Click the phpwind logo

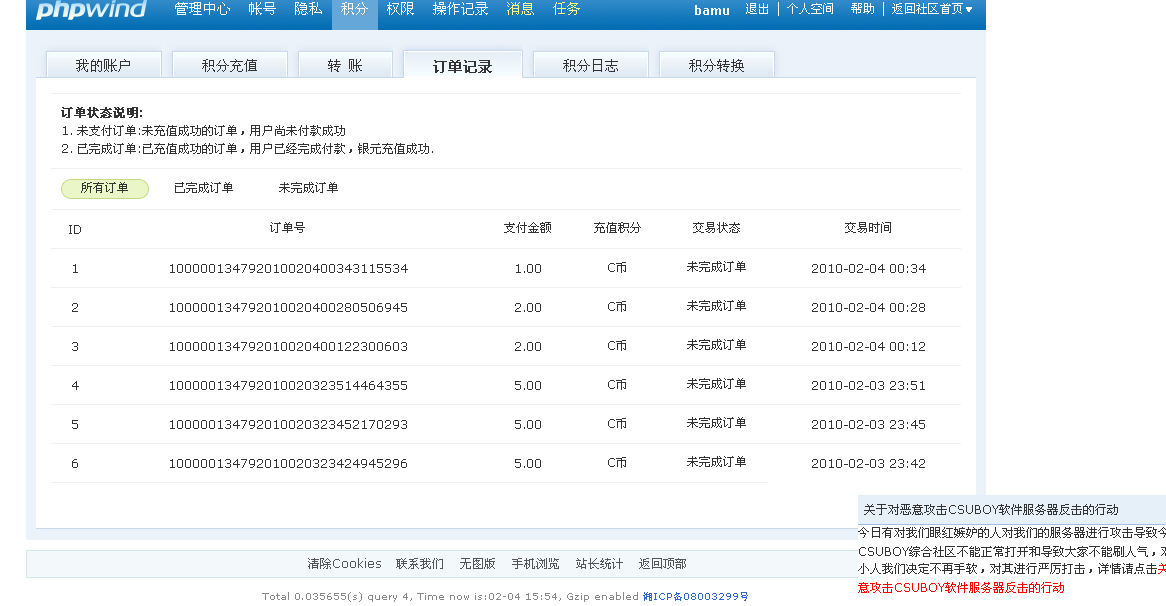coord(91,10)
